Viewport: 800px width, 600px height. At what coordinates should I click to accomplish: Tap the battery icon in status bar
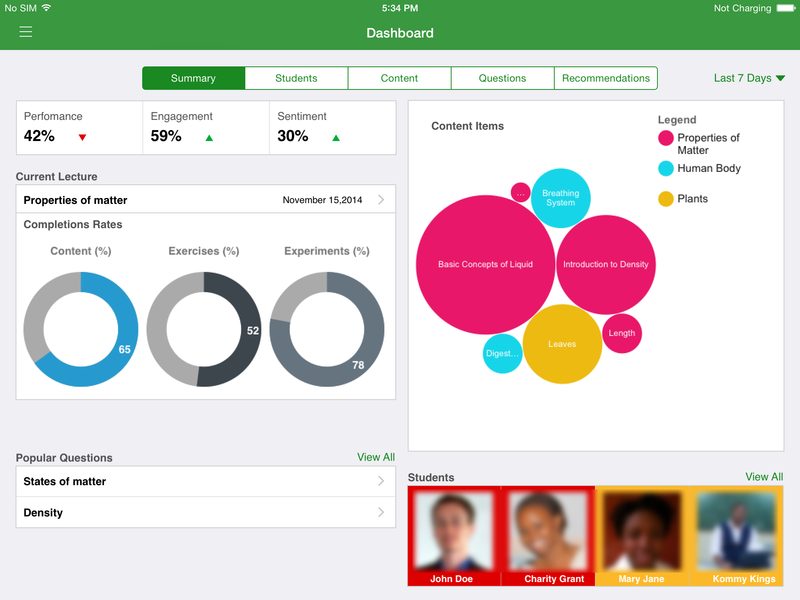point(786,8)
